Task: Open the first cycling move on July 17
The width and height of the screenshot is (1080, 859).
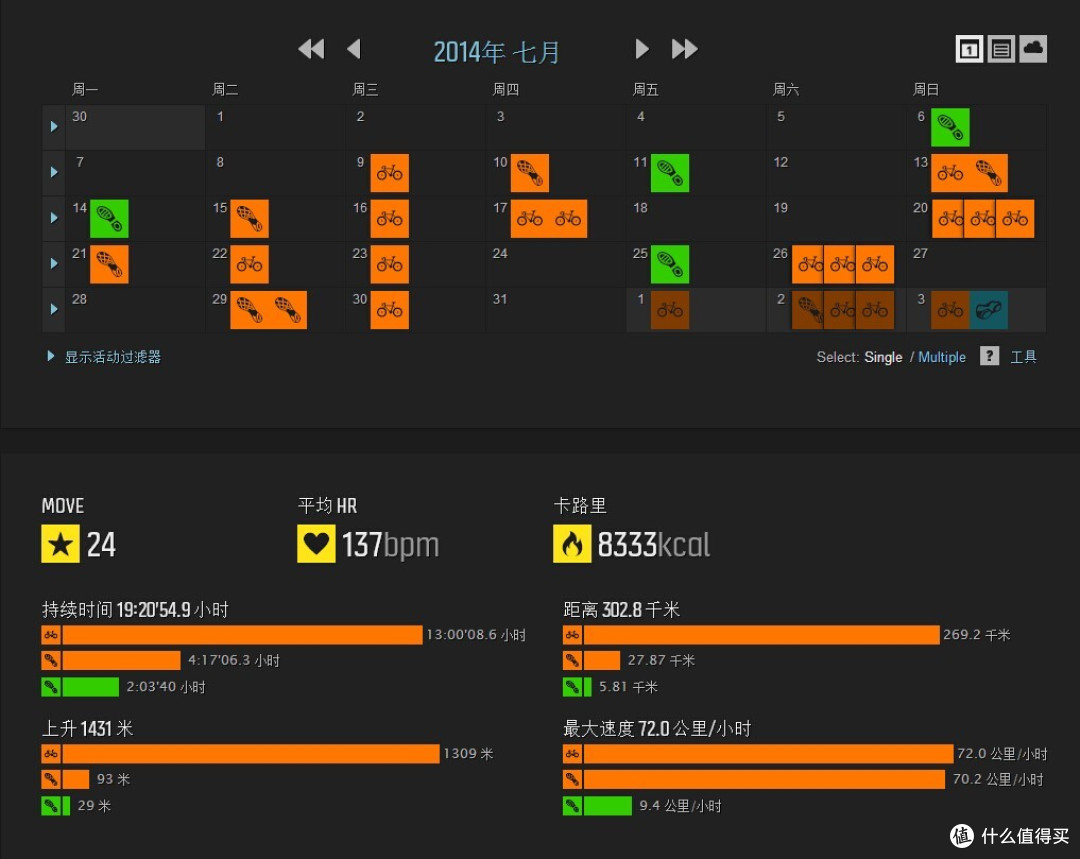Action: [530, 218]
